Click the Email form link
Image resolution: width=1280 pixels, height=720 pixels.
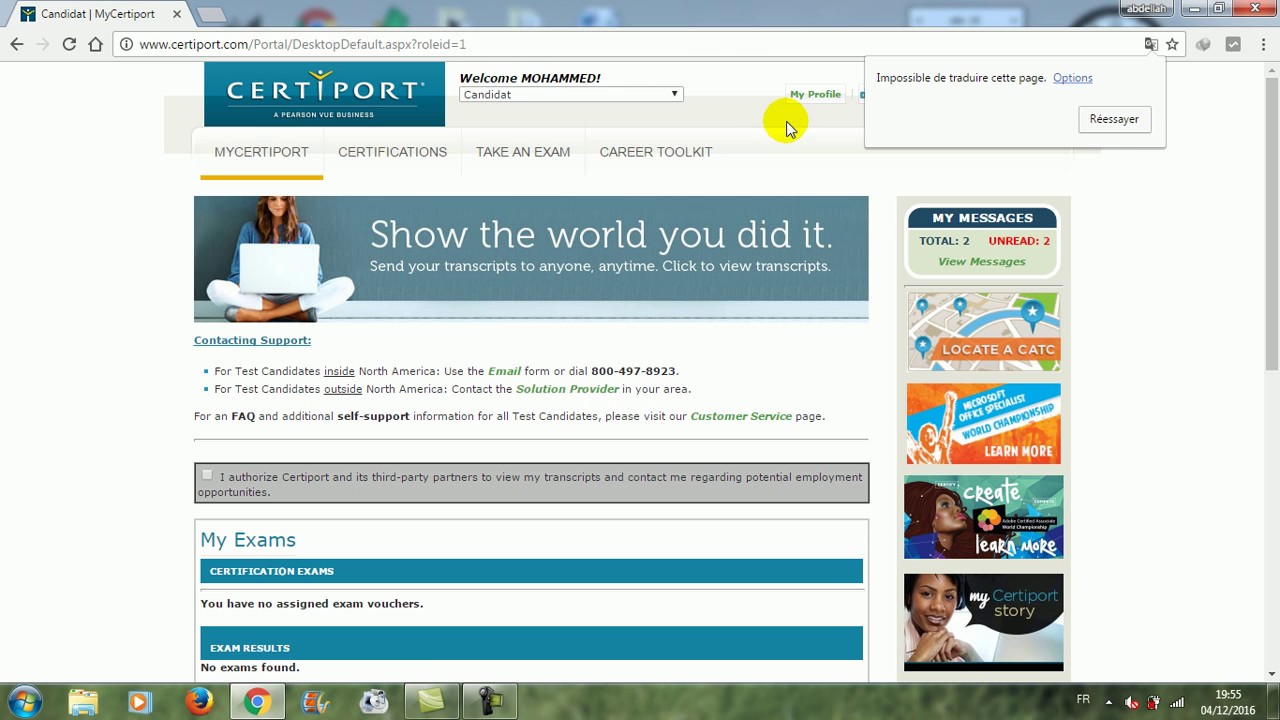coord(504,371)
